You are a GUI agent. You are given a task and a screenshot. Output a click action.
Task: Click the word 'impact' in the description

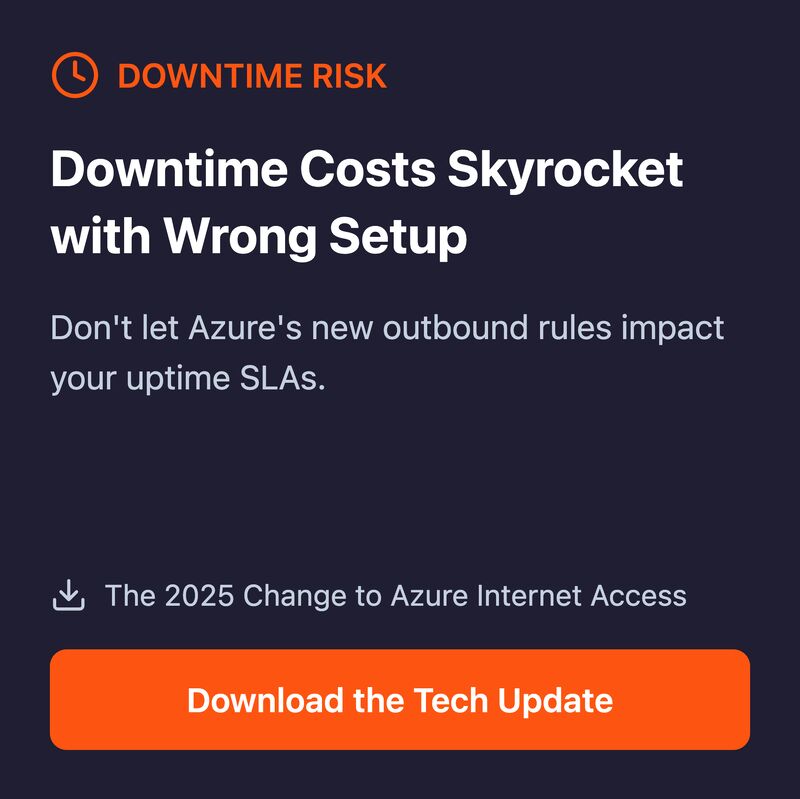[x=672, y=329]
